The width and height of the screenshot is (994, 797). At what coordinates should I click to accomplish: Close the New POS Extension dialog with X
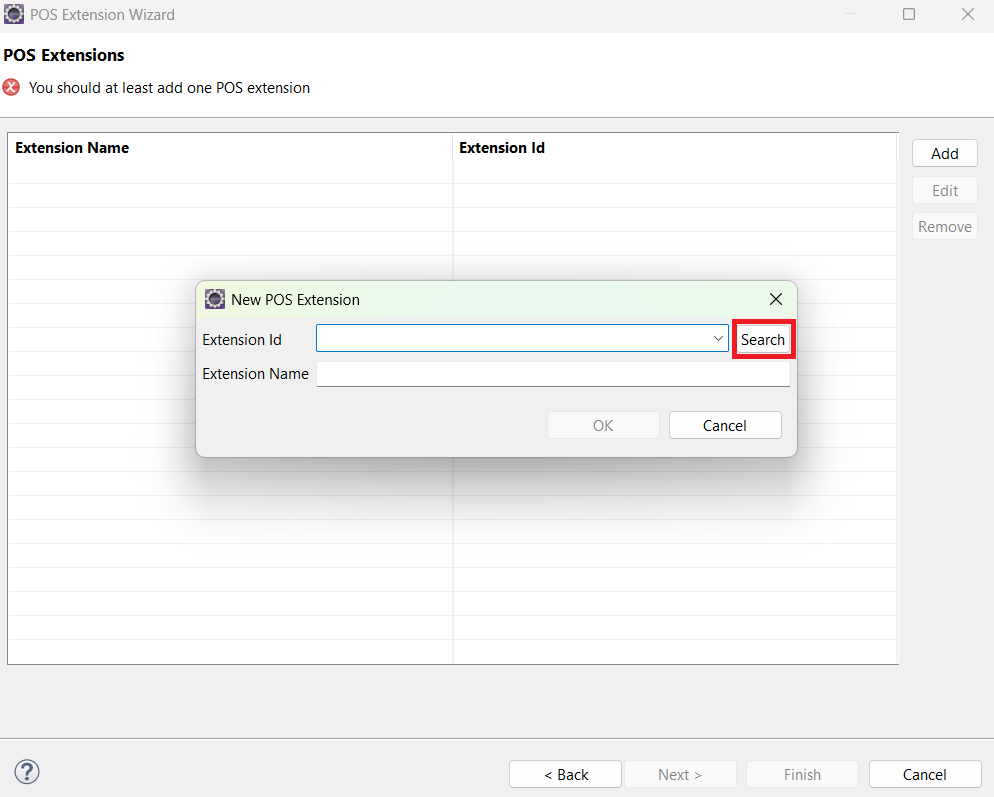coord(776,299)
